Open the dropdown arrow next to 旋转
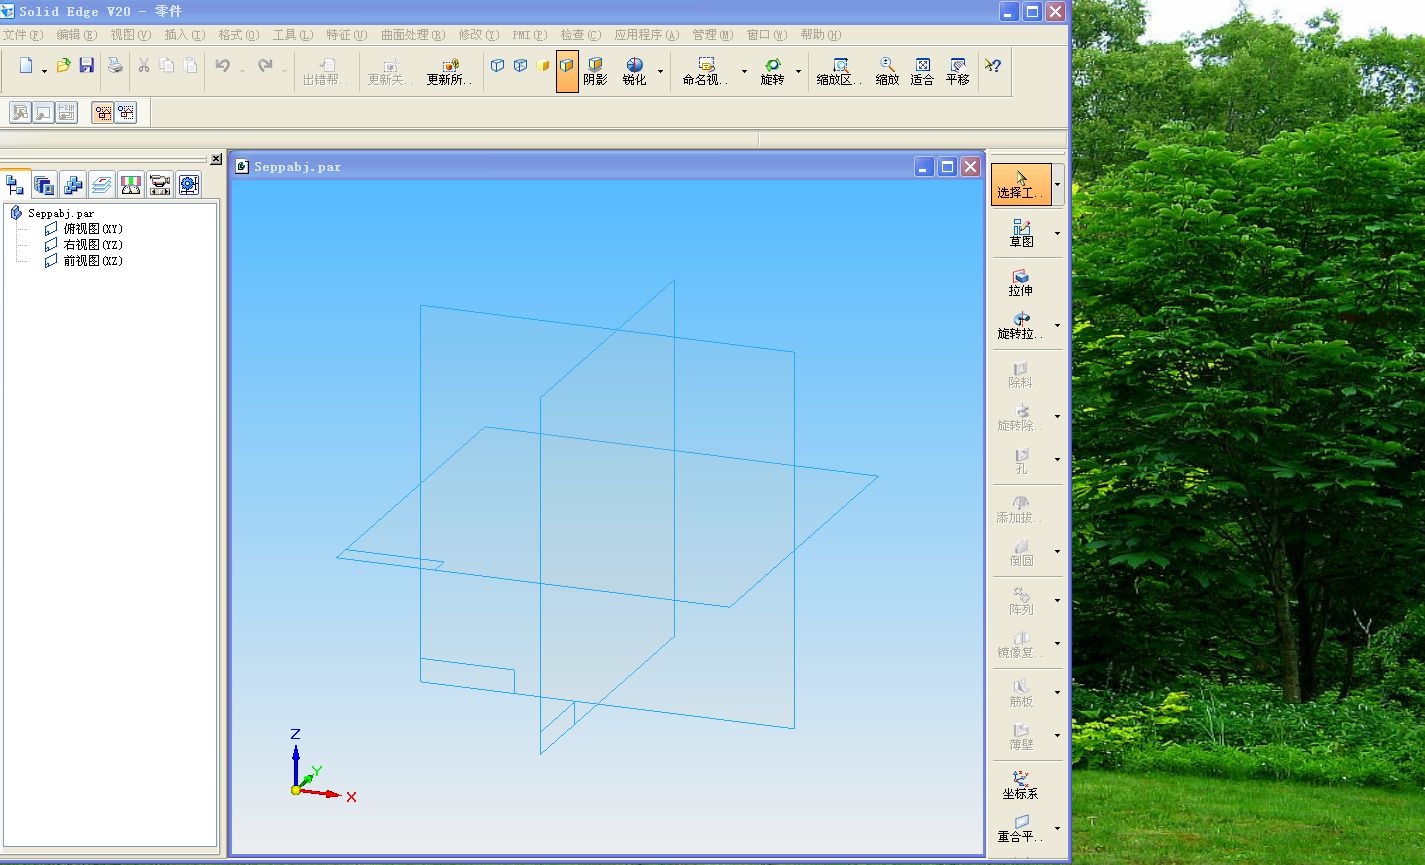The image size is (1425, 865). 798,72
